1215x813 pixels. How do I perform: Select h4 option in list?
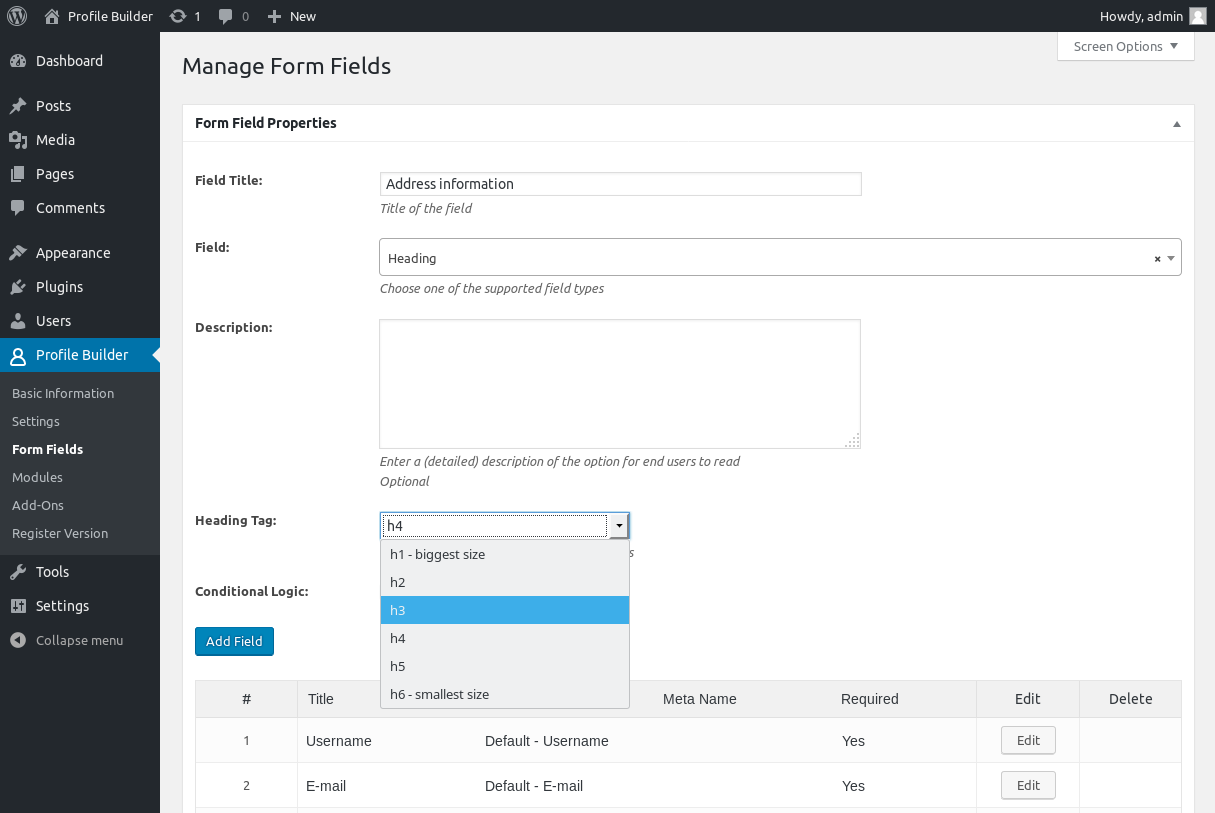pyautogui.click(x=505, y=638)
